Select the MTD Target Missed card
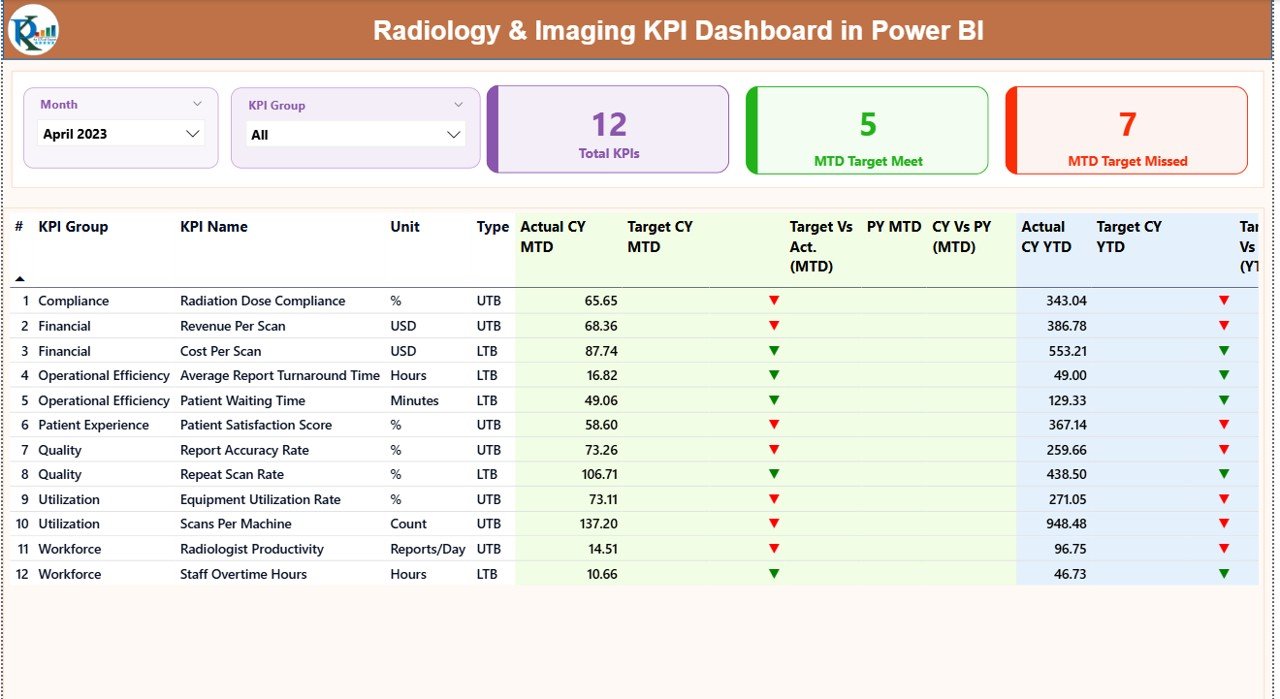The width and height of the screenshot is (1280, 699). [1126, 130]
